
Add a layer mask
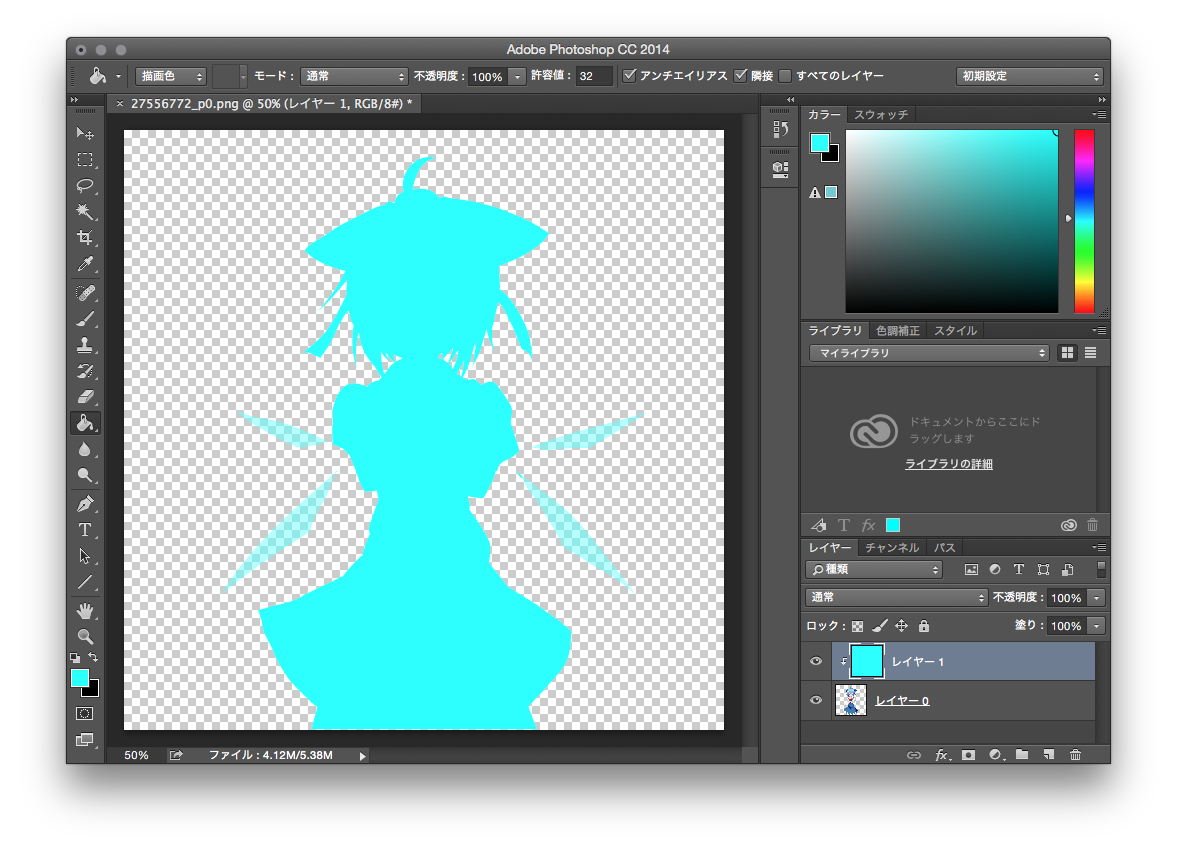[x=968, y=755]
